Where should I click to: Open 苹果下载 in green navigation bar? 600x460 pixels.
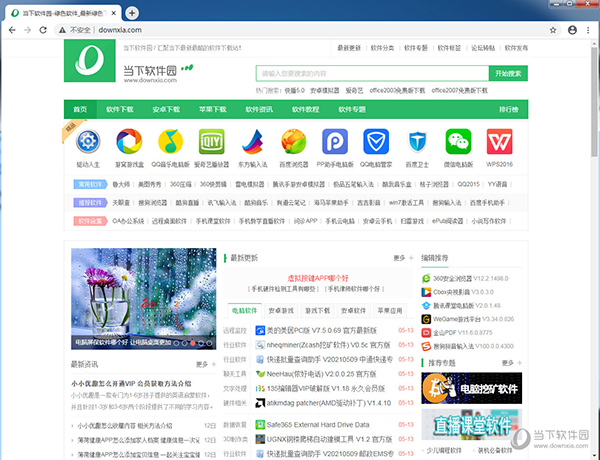[212, 109]
